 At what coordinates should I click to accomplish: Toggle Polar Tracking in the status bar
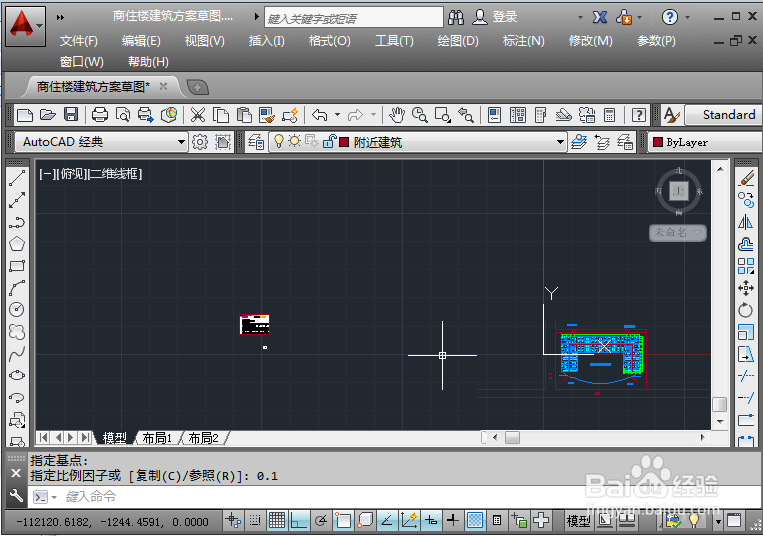click(x=321, y=521)
